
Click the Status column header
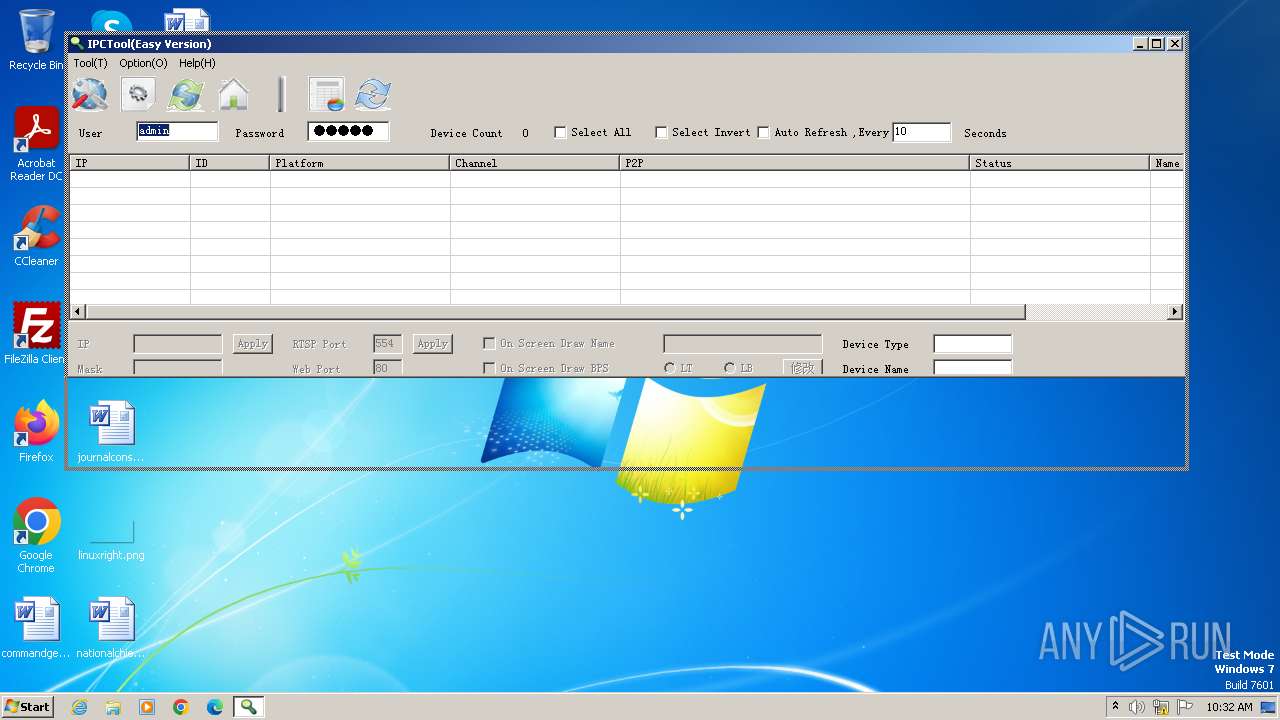pos(1060,163)
